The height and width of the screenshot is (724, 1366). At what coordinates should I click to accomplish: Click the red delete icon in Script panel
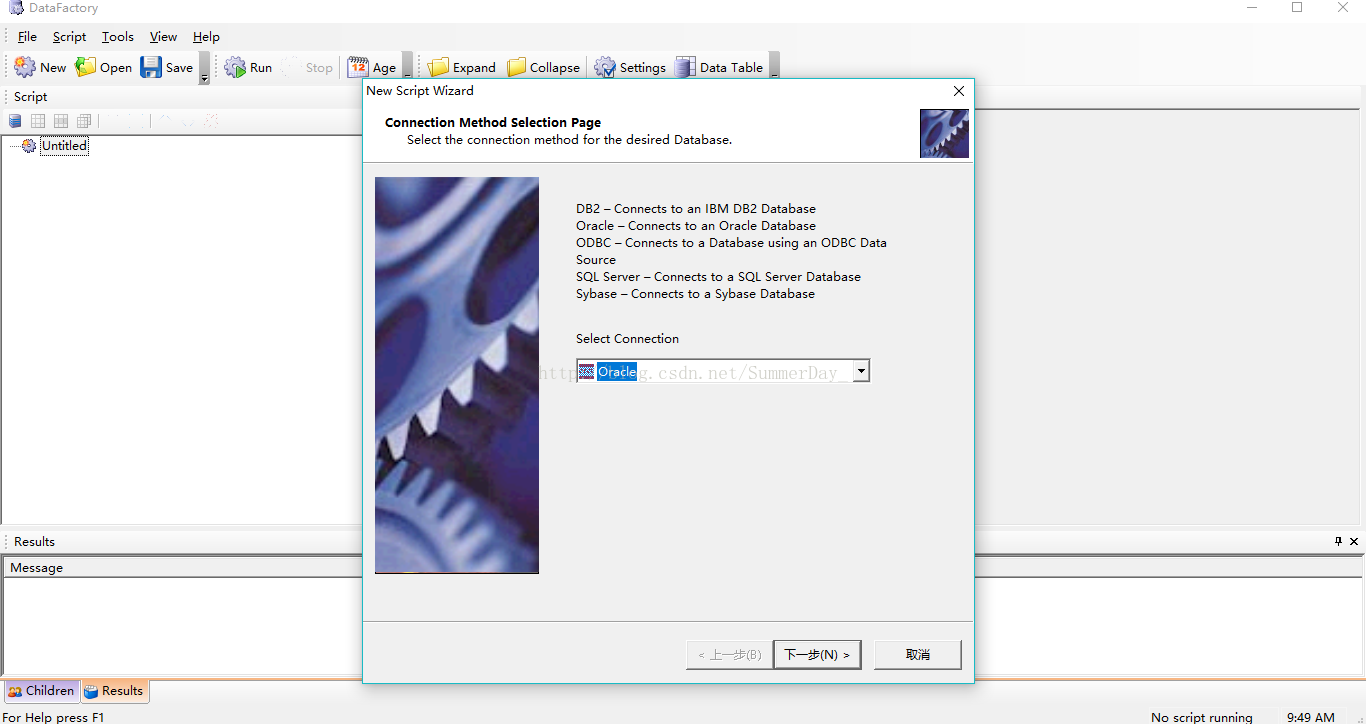click(x=211, y=121)
